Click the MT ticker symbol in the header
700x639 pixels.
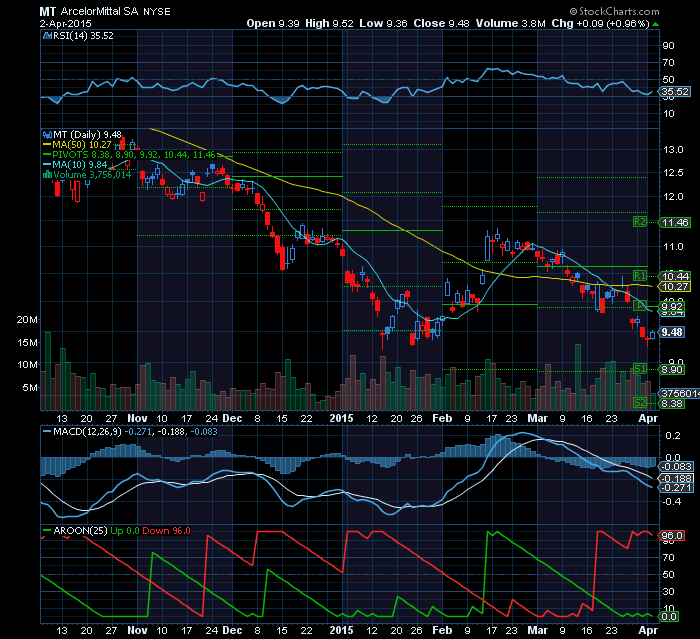pos(48,12)
